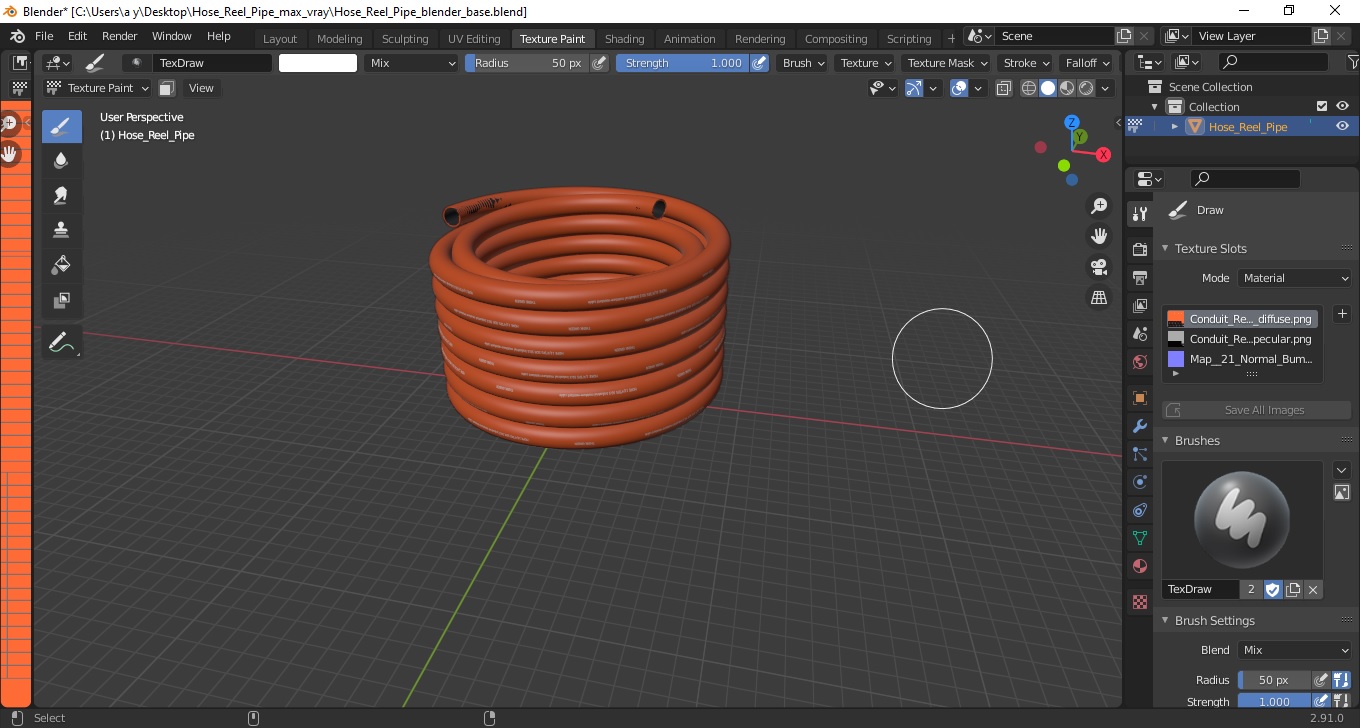Viewport: 1360px width, 728px height.
Task: Open the Object properties tab
Action: (x=1139, y=398)
